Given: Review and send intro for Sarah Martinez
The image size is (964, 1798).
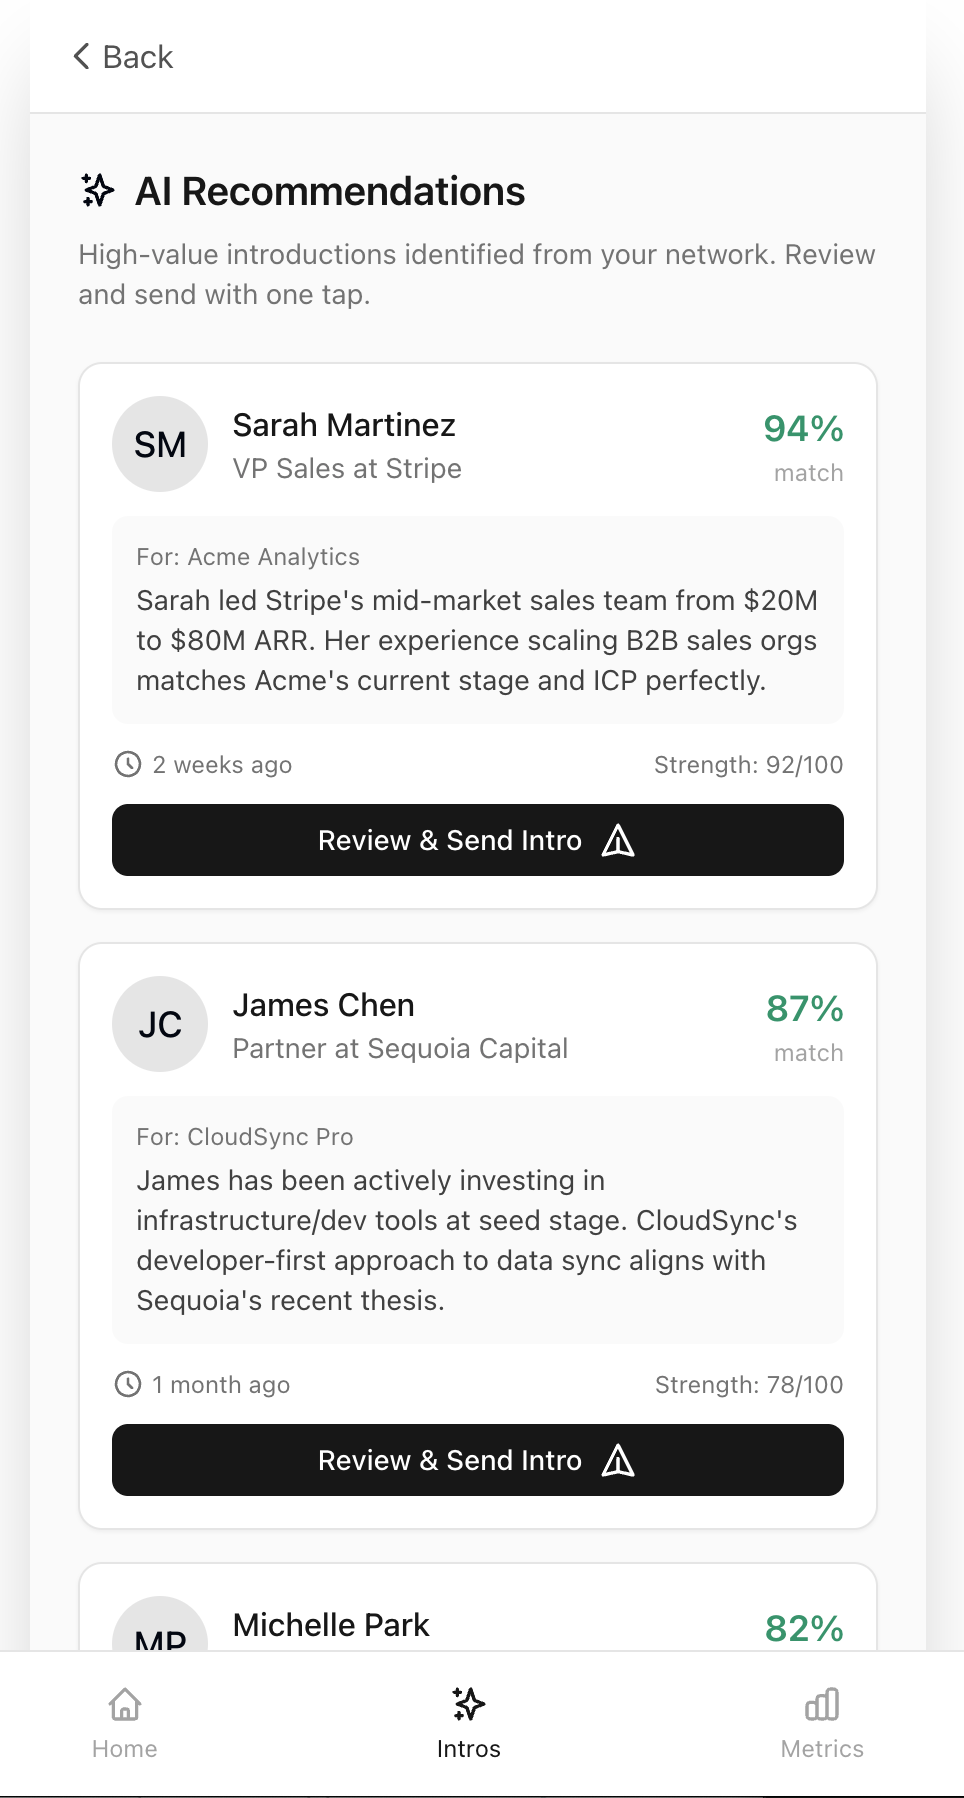Looking at the screenshot, I should (x=477, y=840).
